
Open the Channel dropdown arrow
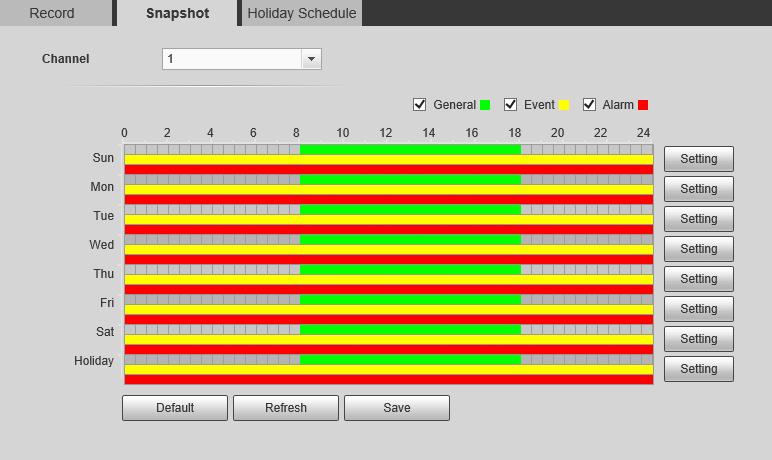click(311, 59)
